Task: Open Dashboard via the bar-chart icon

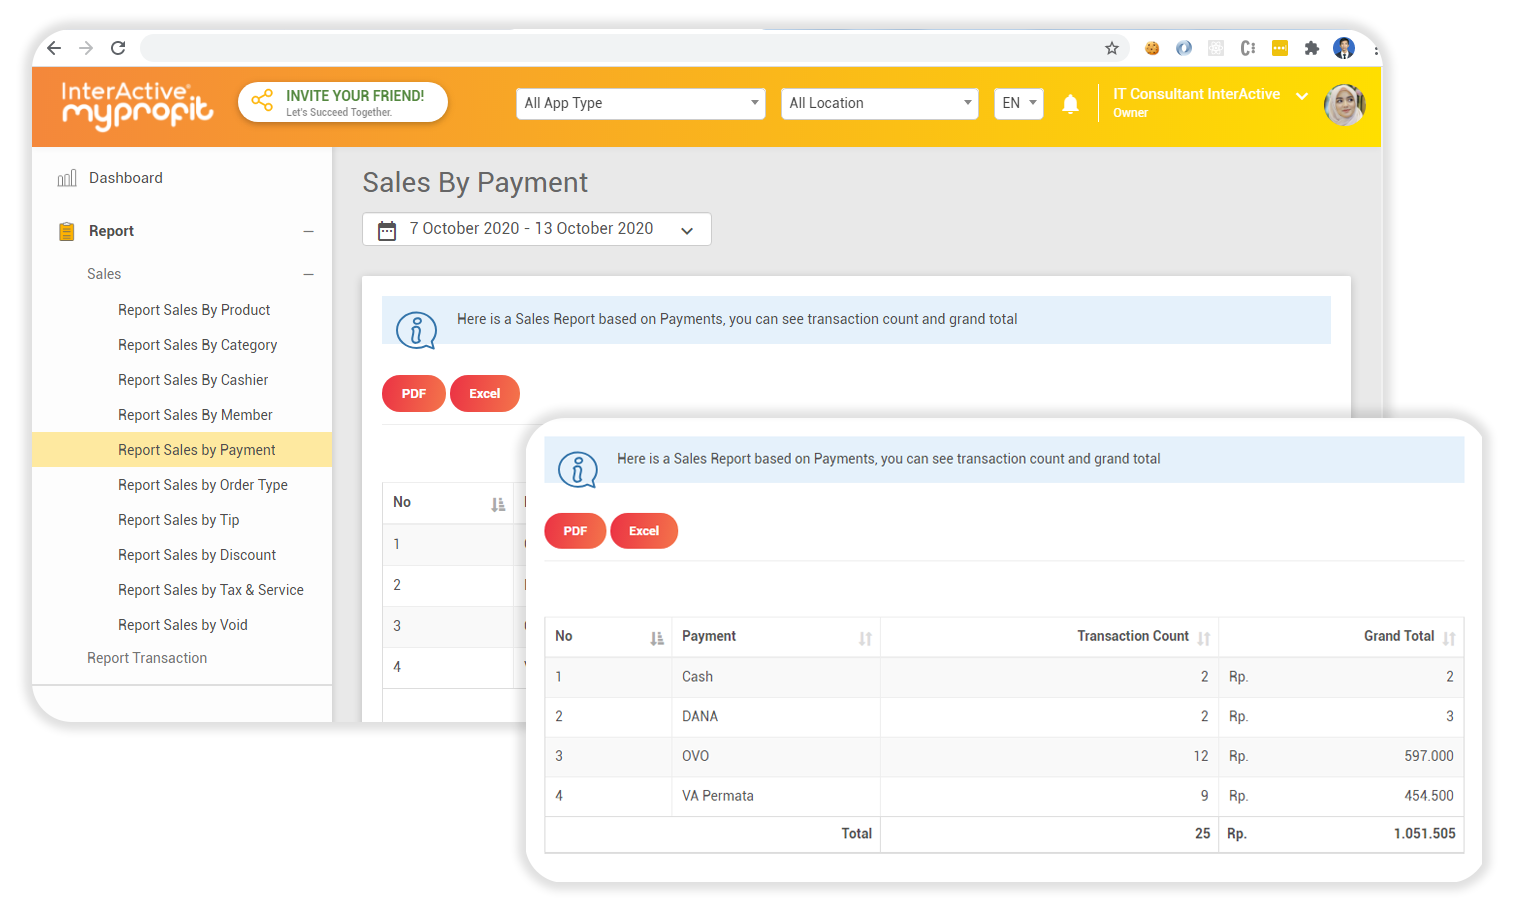Action: pos(66,177)
